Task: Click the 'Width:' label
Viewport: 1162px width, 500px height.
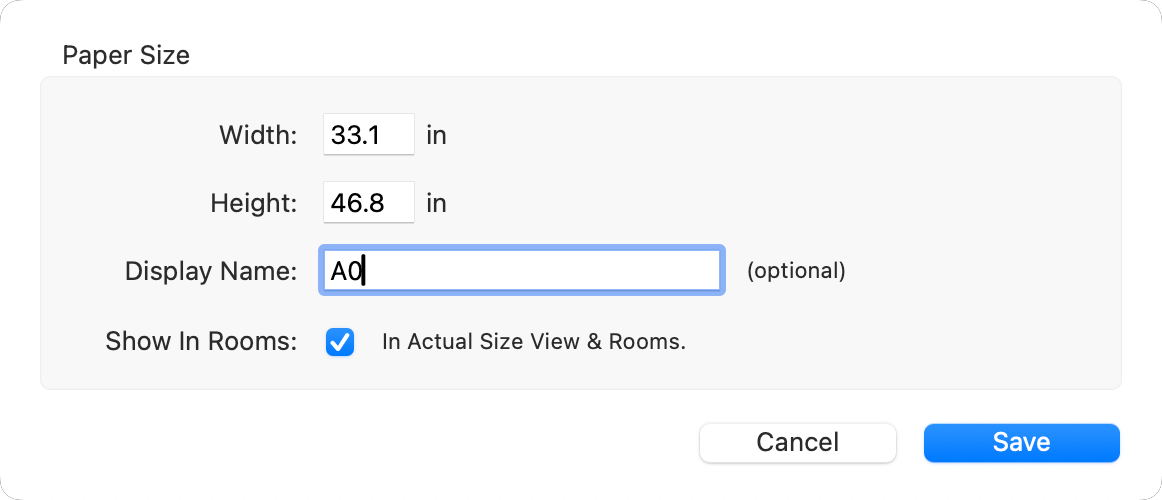Action: pyautogui.click(x=258, y=135)
